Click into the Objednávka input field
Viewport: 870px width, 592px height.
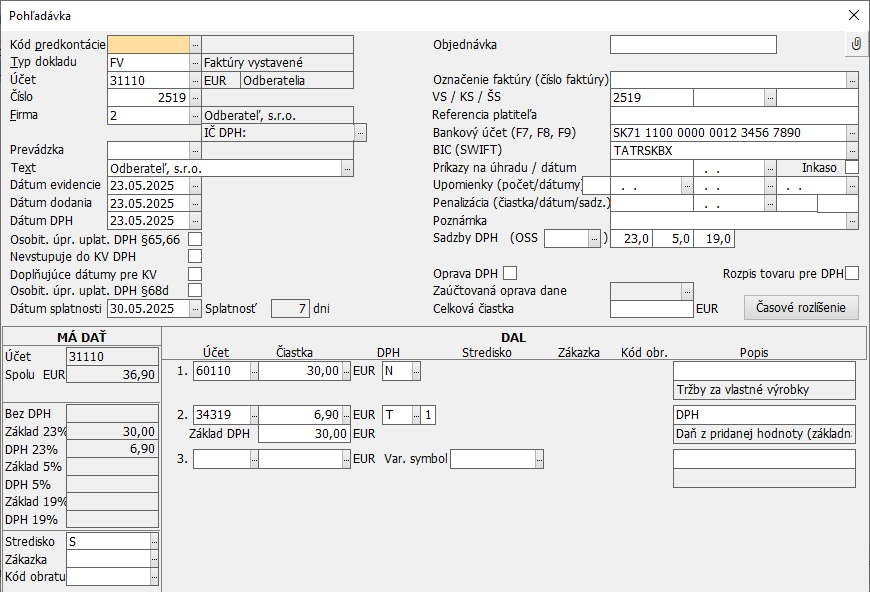(x=693, y=44)
